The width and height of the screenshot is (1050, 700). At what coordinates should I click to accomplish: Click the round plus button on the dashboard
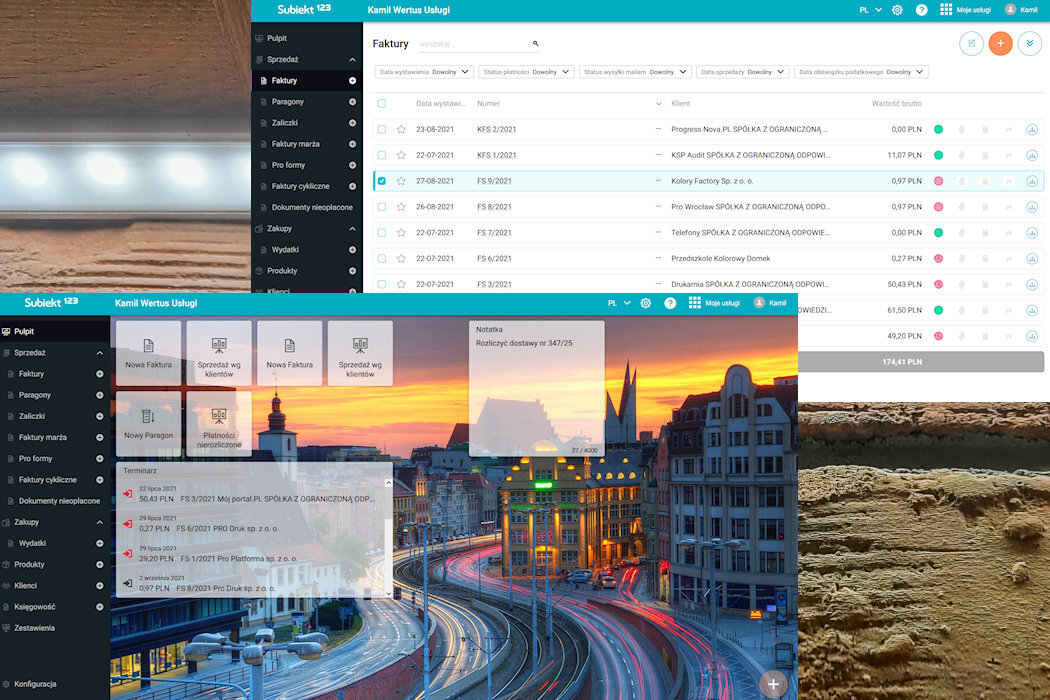pyautogui.click(x=773, y=684)
